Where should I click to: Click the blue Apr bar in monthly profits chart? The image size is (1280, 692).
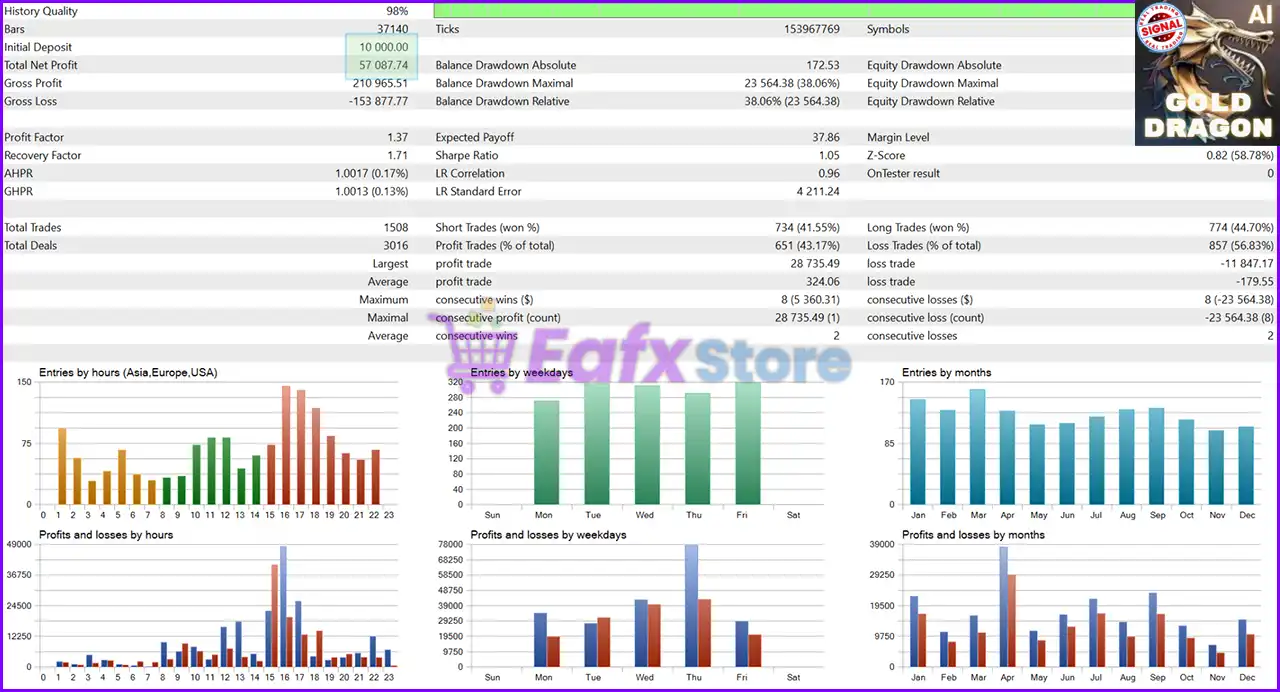[x=1003, y=606]
